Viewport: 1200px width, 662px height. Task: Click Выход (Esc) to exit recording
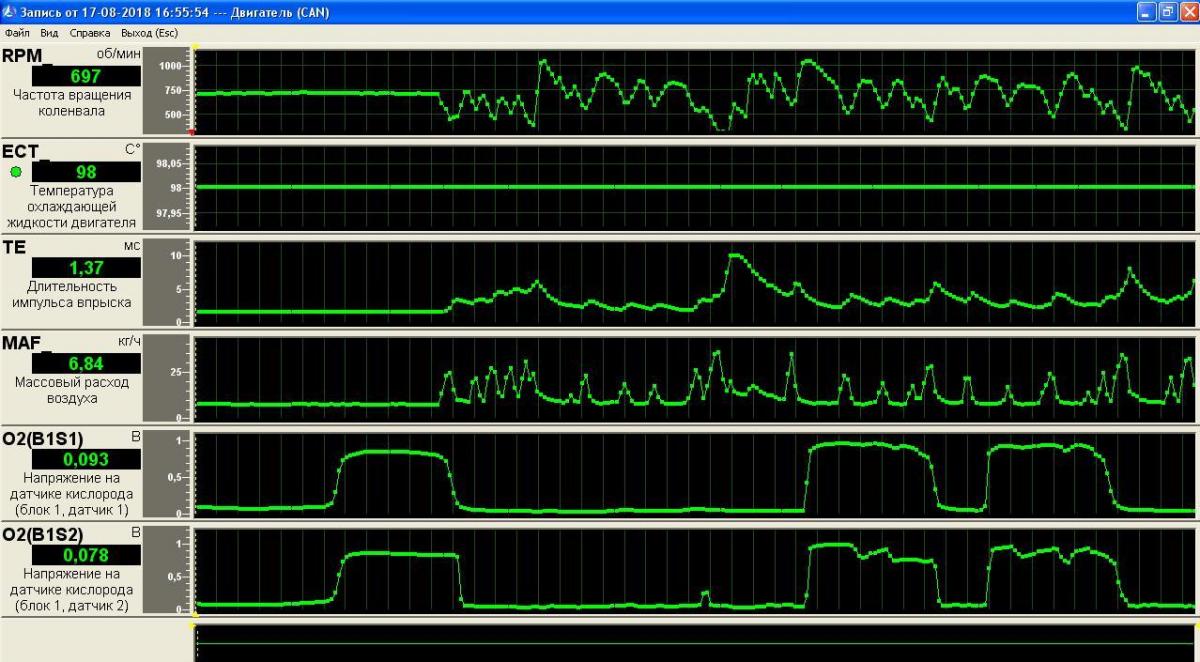click(149, 33)
